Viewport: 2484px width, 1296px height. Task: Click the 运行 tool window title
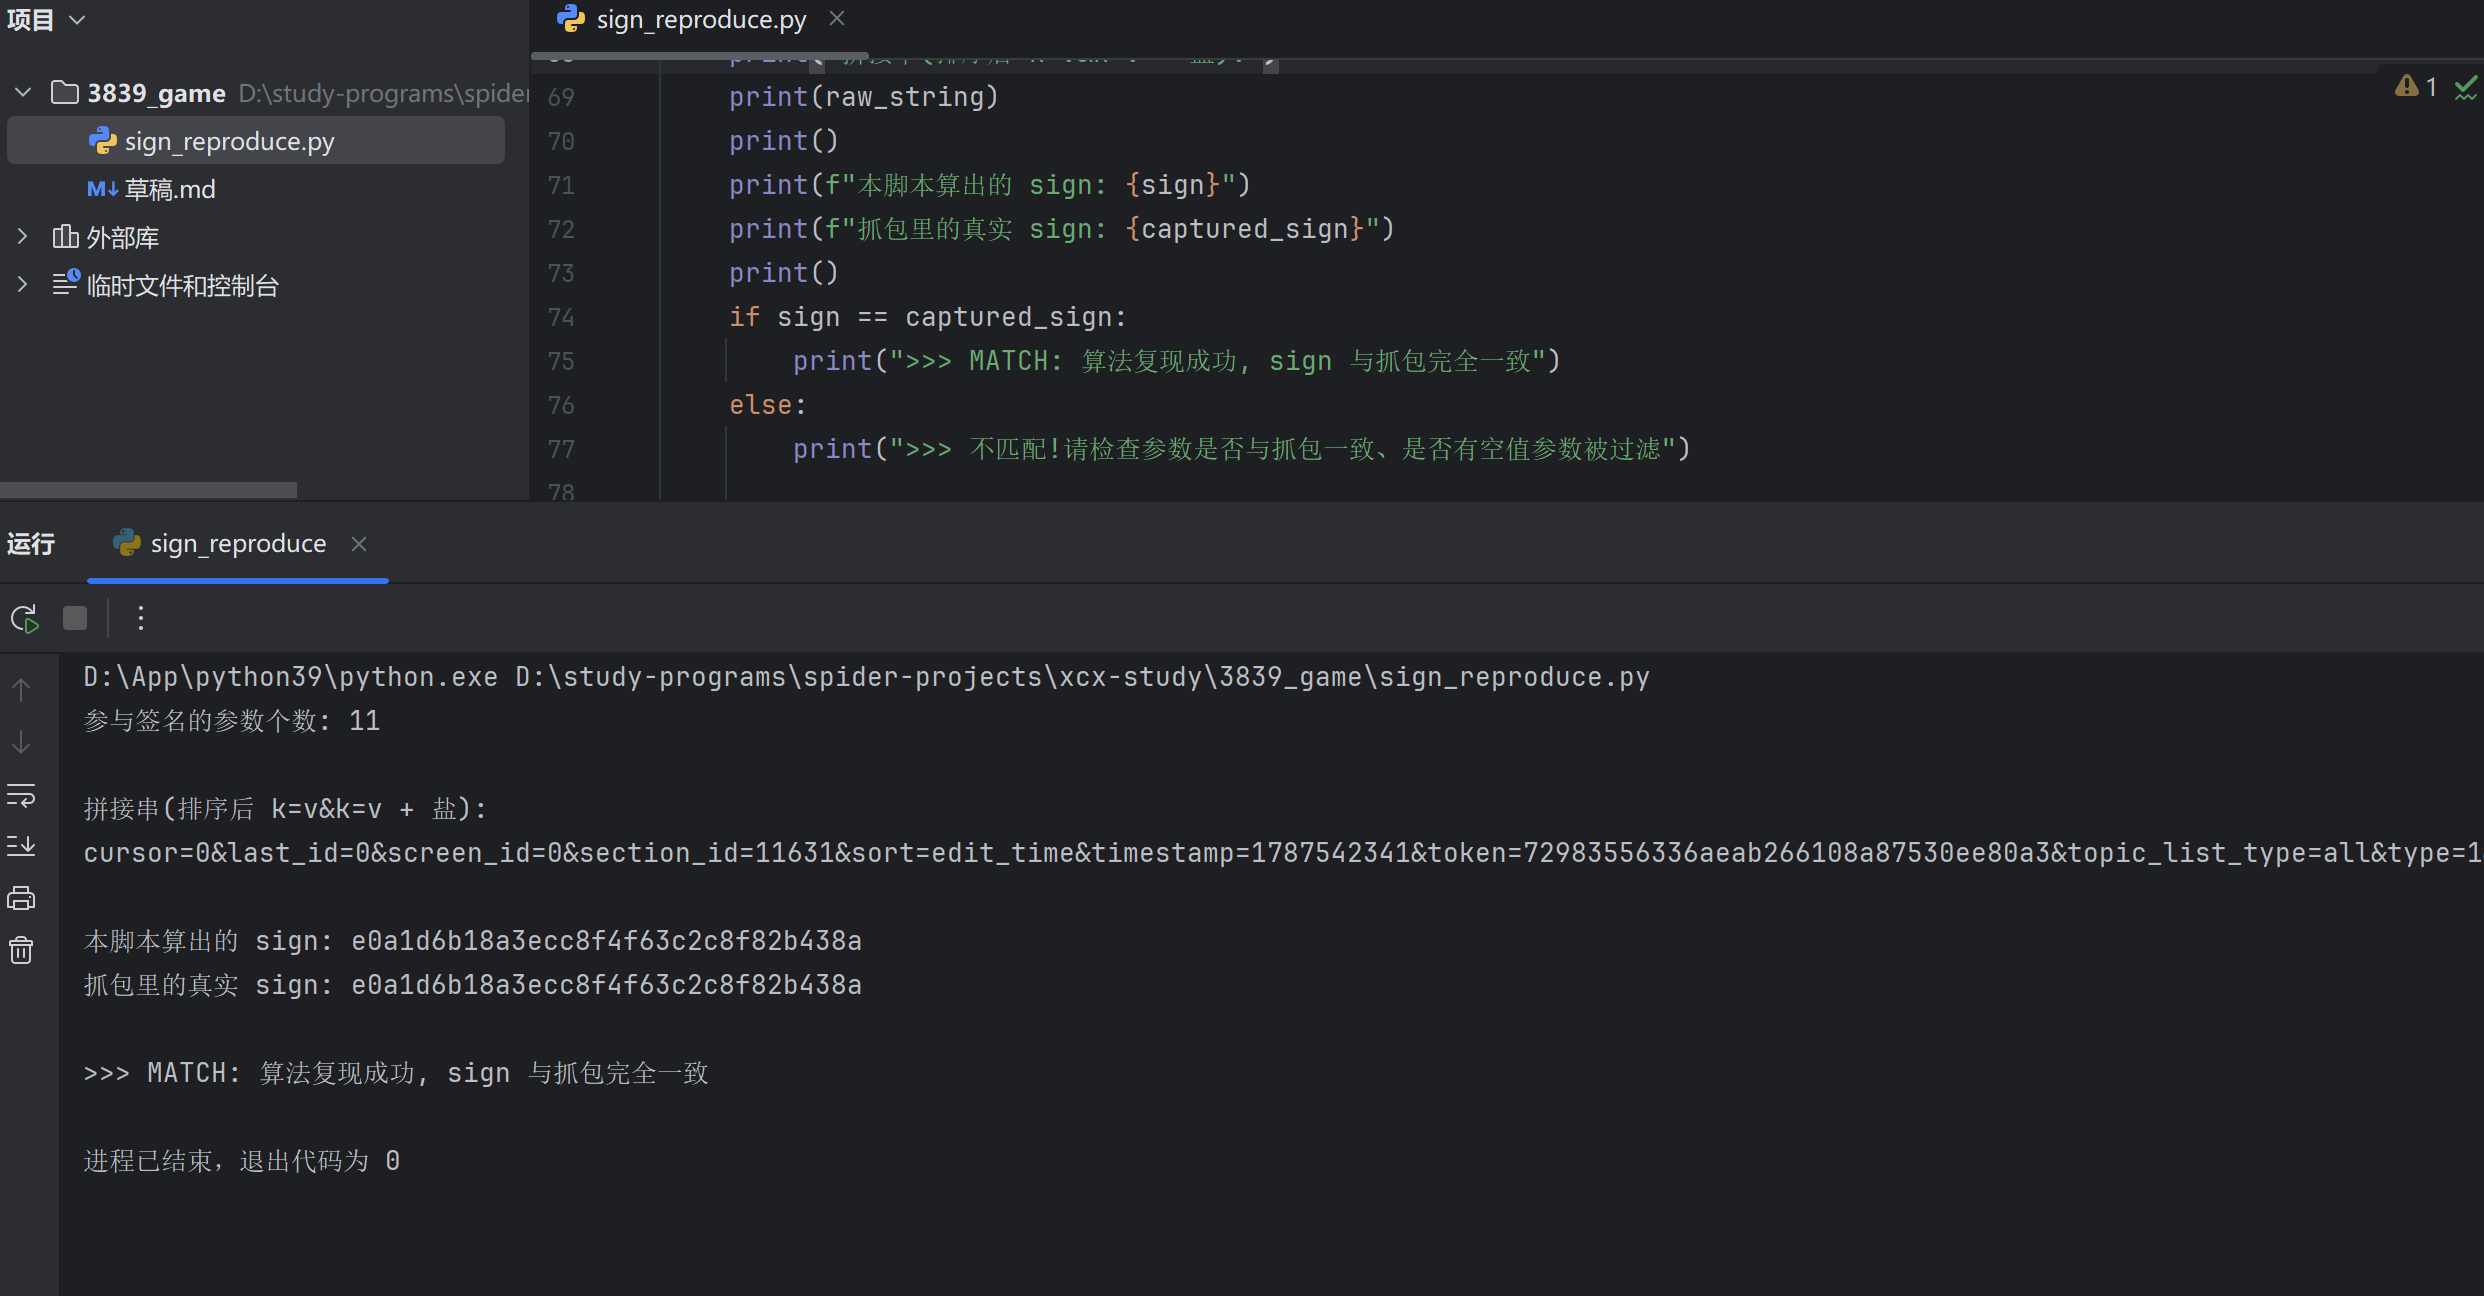31,543
